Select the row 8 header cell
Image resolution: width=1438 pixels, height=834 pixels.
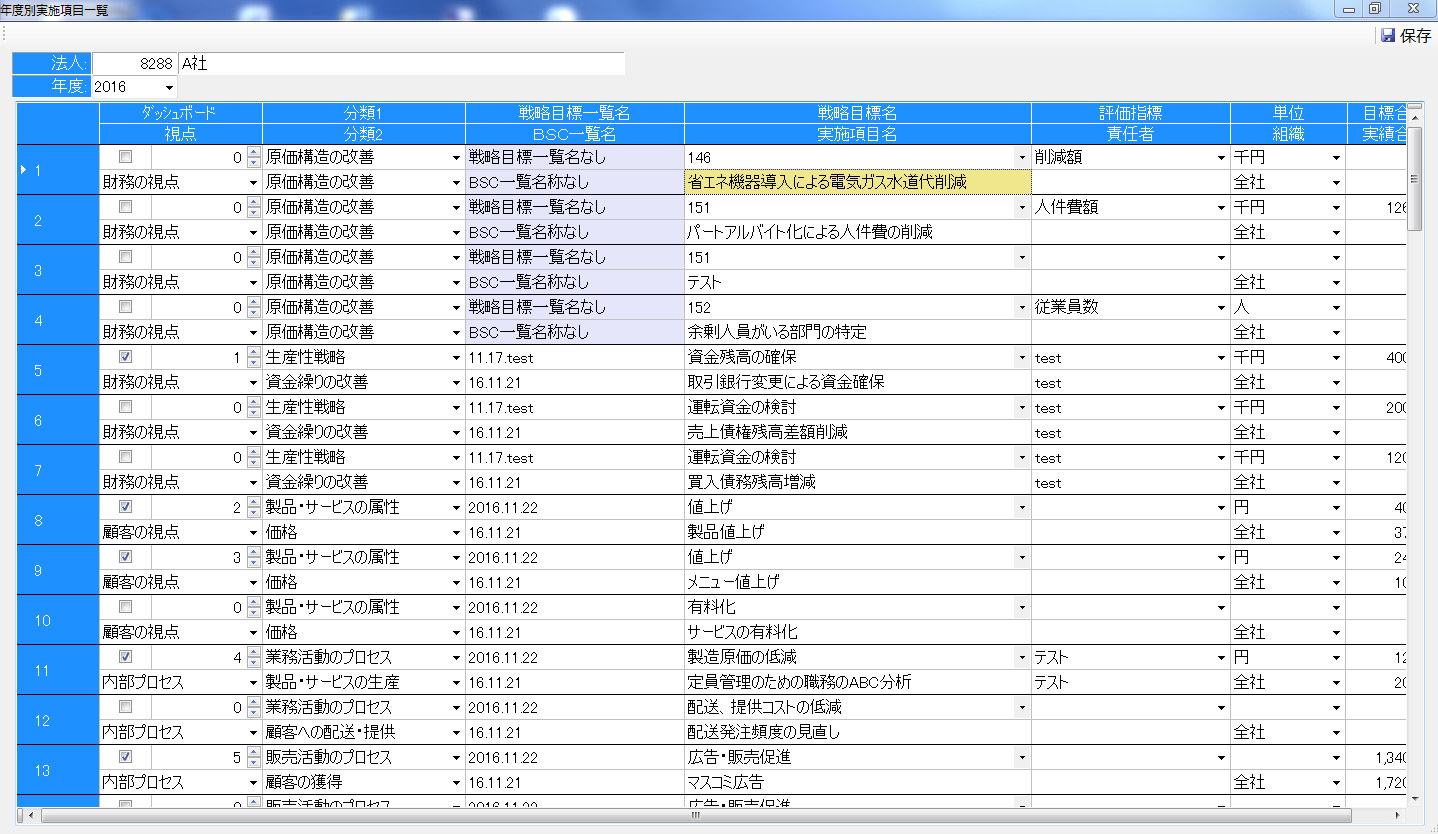coord(57,520)
